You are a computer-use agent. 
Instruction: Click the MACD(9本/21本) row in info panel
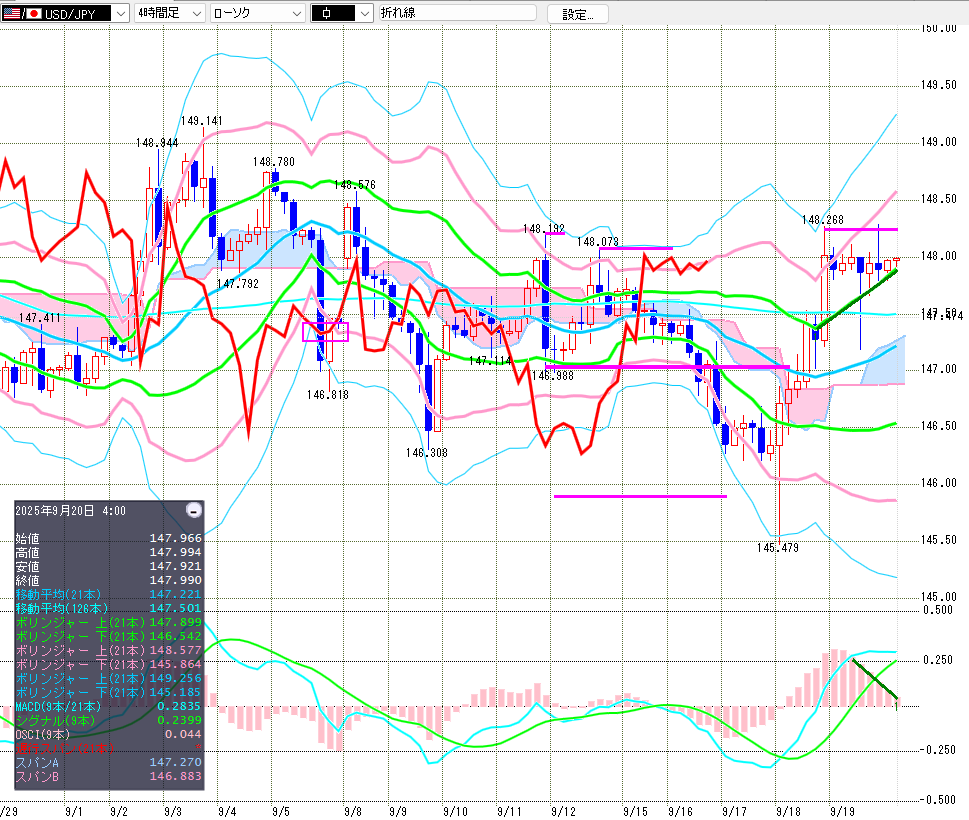tap(108, 706)
